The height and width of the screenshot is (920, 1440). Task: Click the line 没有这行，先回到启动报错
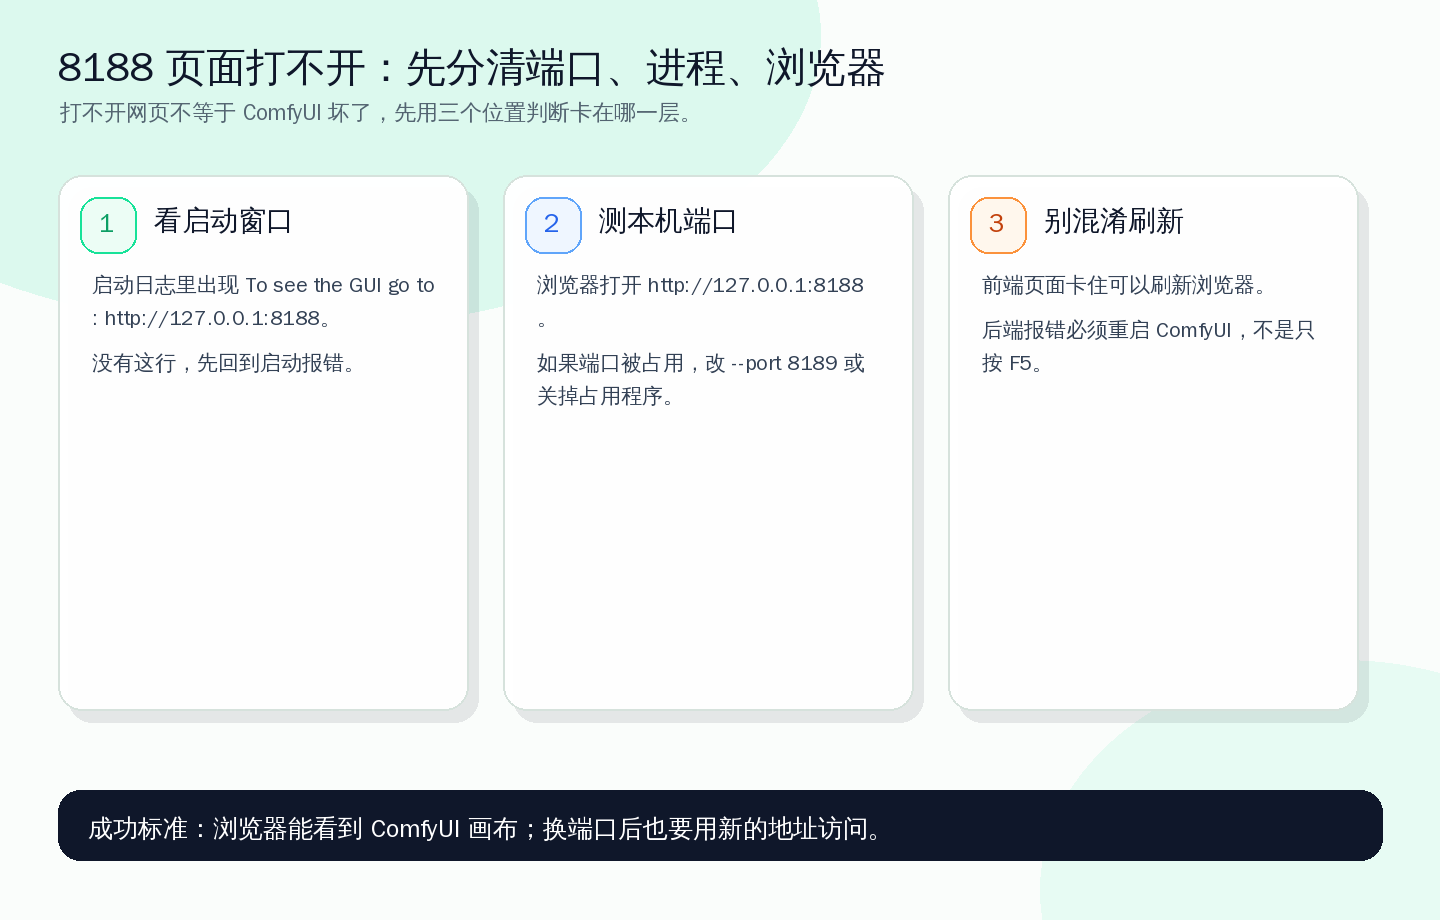tap(224, 363)
